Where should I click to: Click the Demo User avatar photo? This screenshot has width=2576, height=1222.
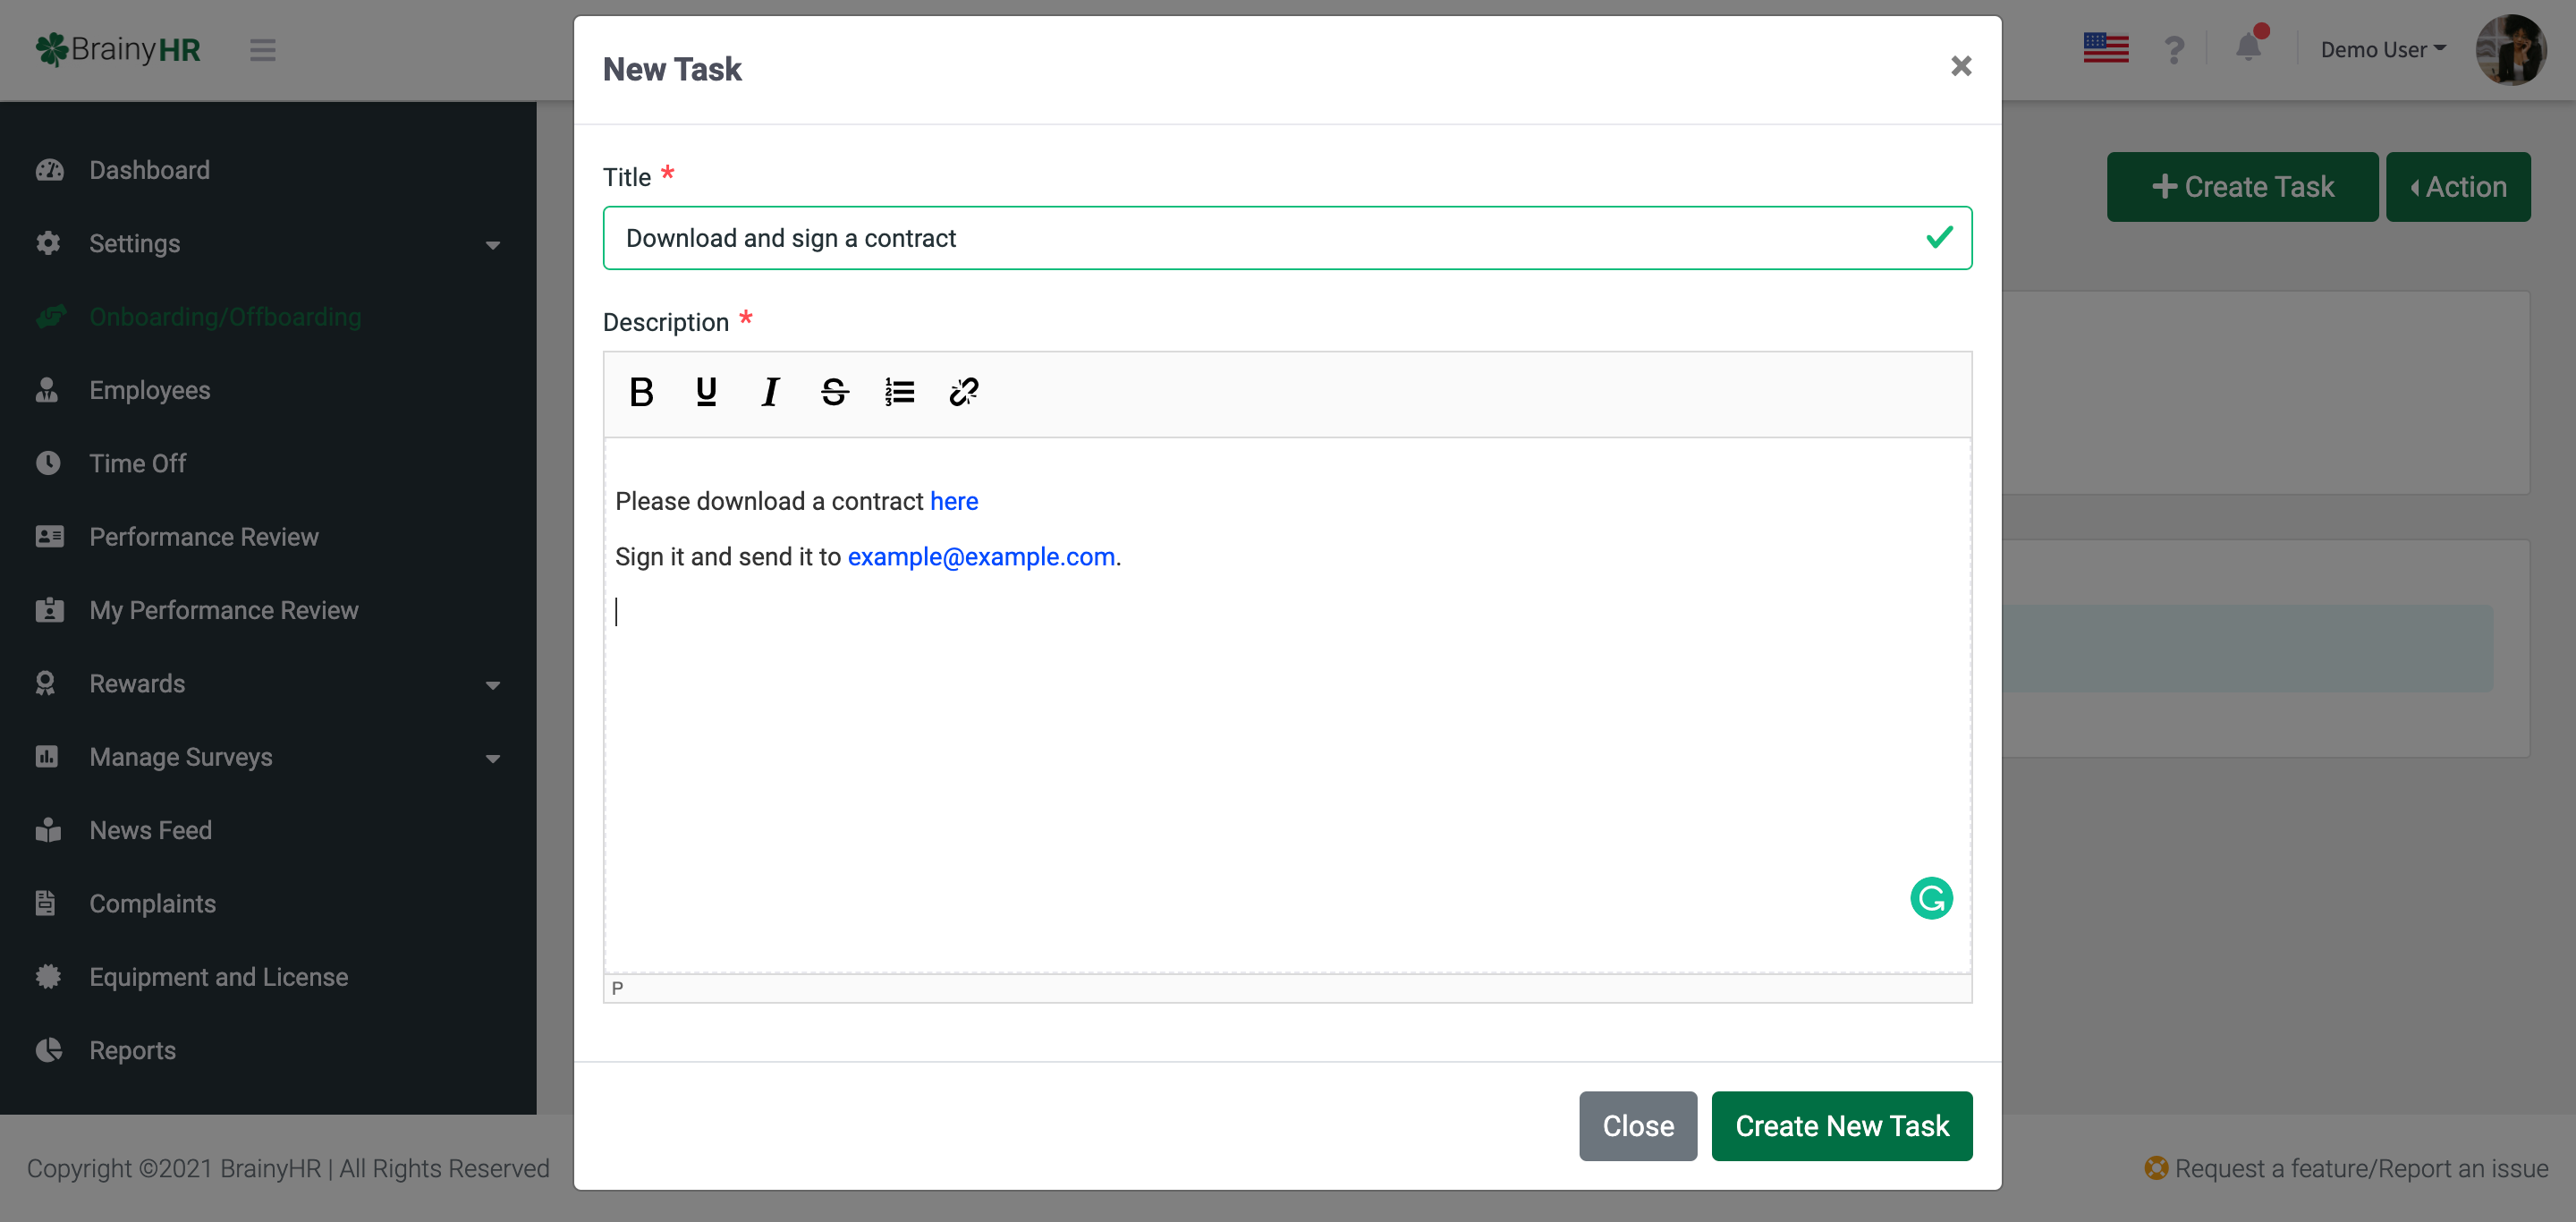click(x=2510, y=50)
